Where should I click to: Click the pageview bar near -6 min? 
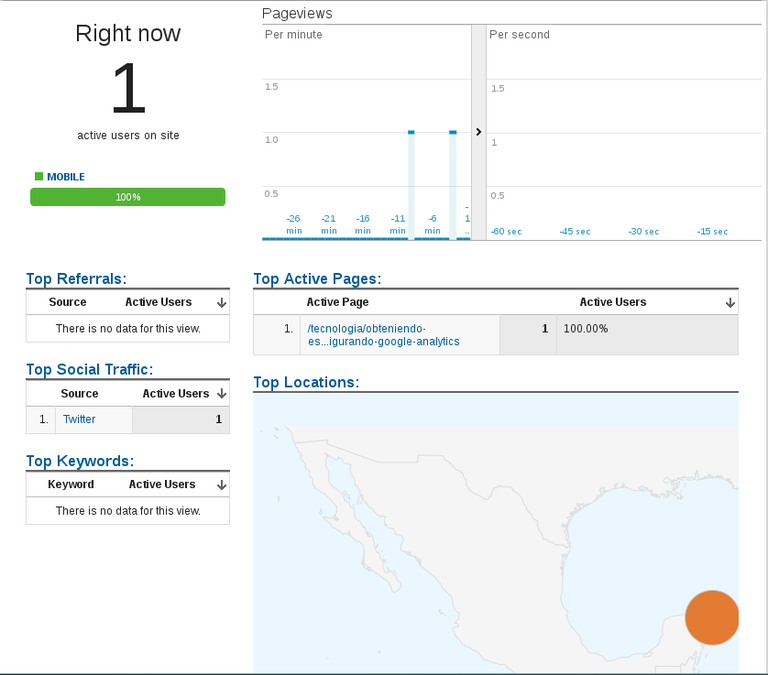tap(453, 185)
